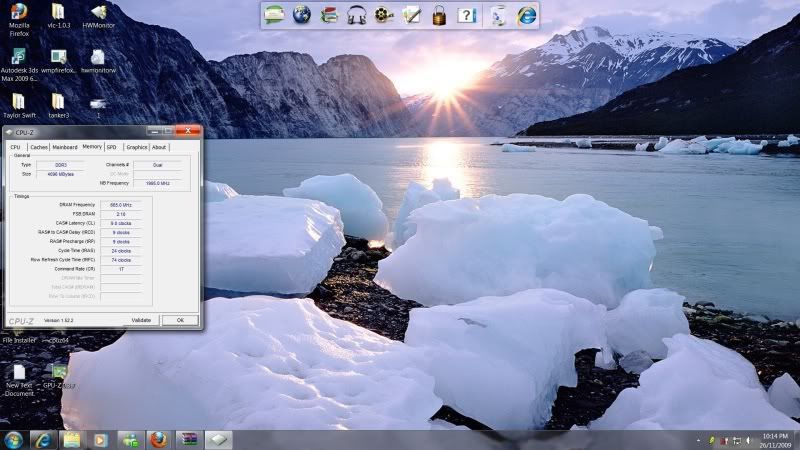Open the GPU-Z desktop icon

(x=60, y=376)
